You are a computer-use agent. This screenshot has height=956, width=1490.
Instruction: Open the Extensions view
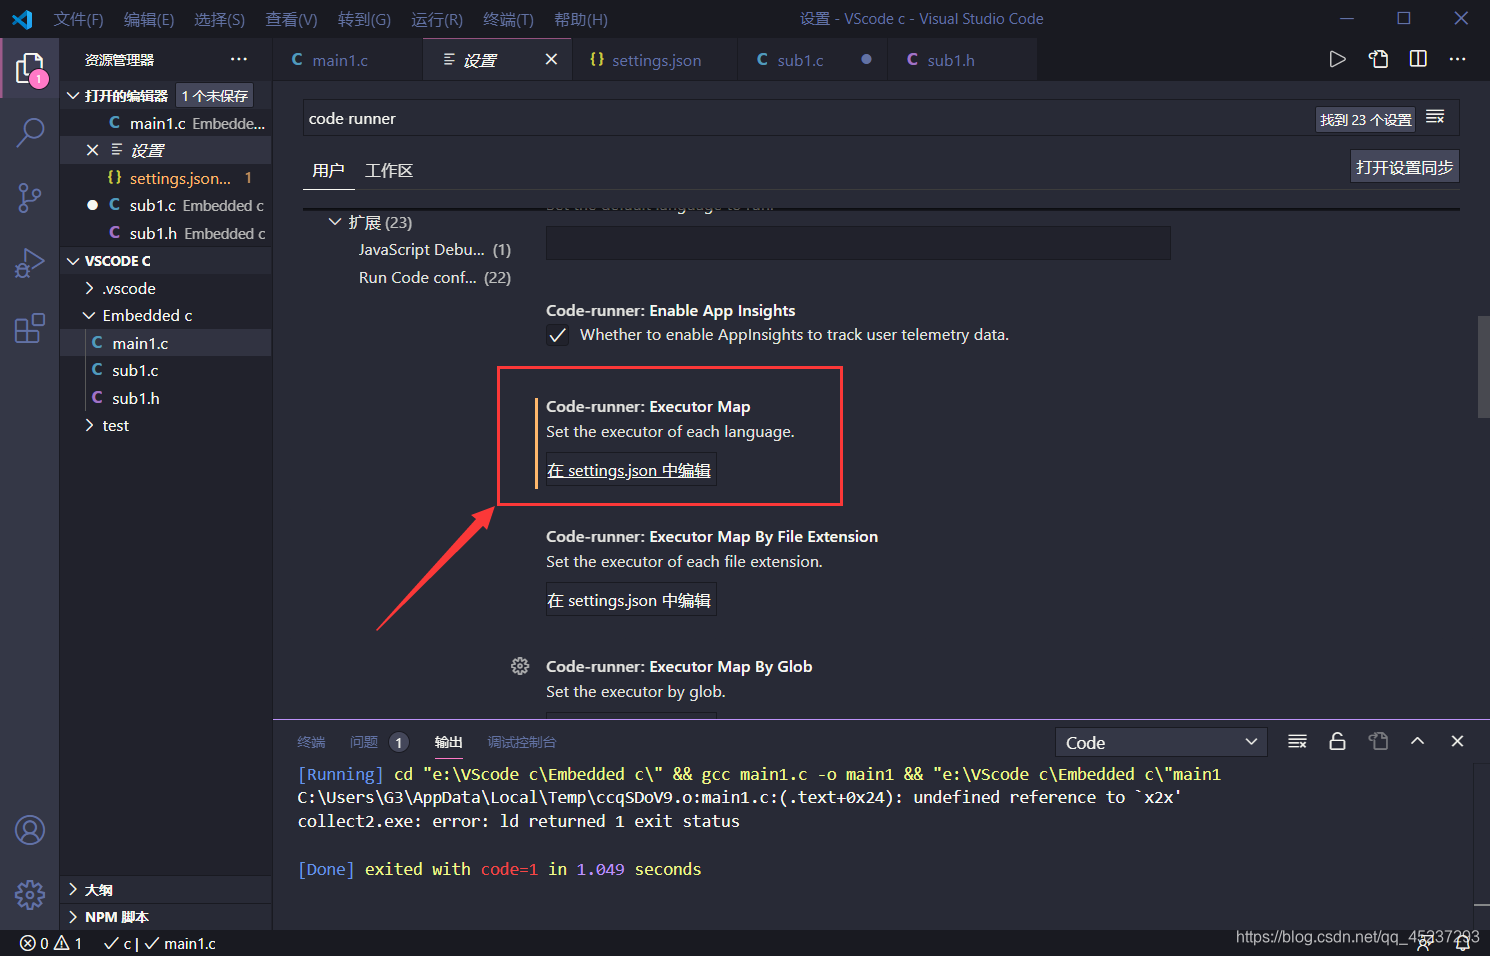point(30,328)
